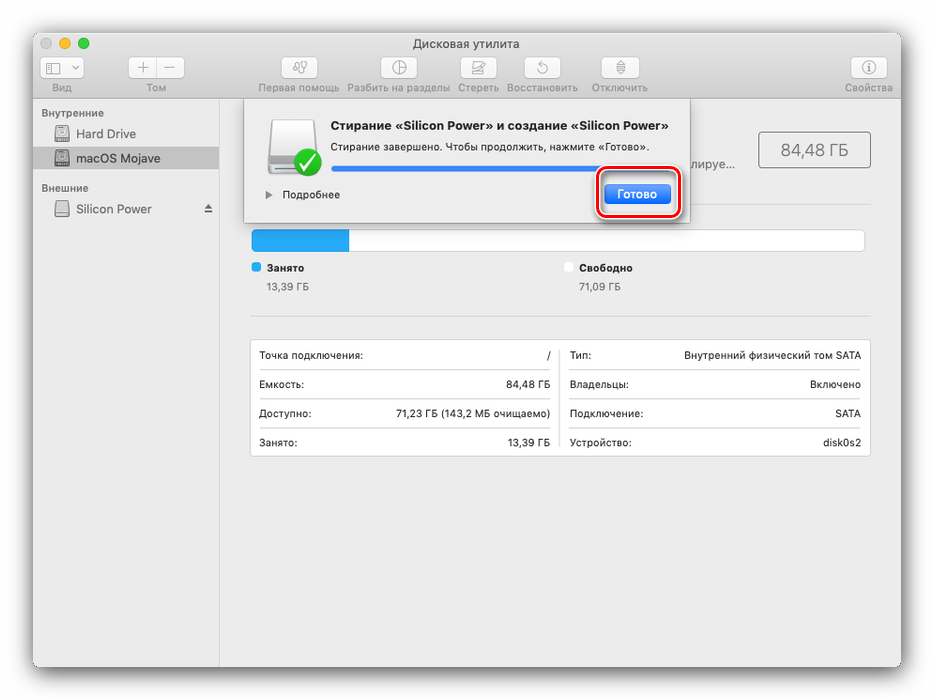Click the 84,48 ГБ capacity box
The image size is (934, 700).
[x=814, y=150]
